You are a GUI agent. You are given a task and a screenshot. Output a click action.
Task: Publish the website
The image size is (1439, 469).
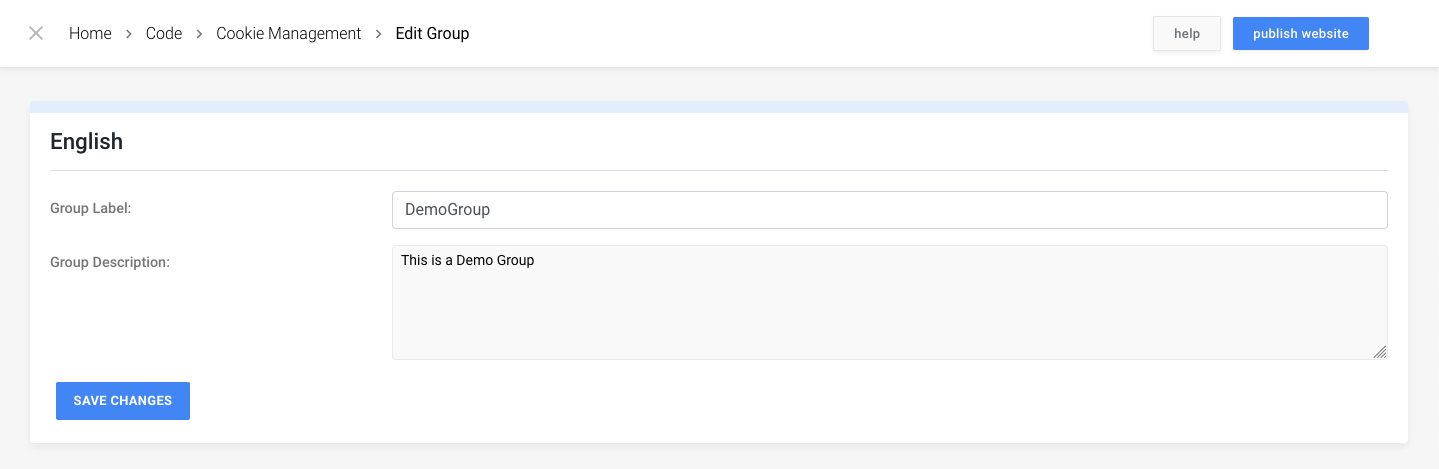tap(1301, 33)
